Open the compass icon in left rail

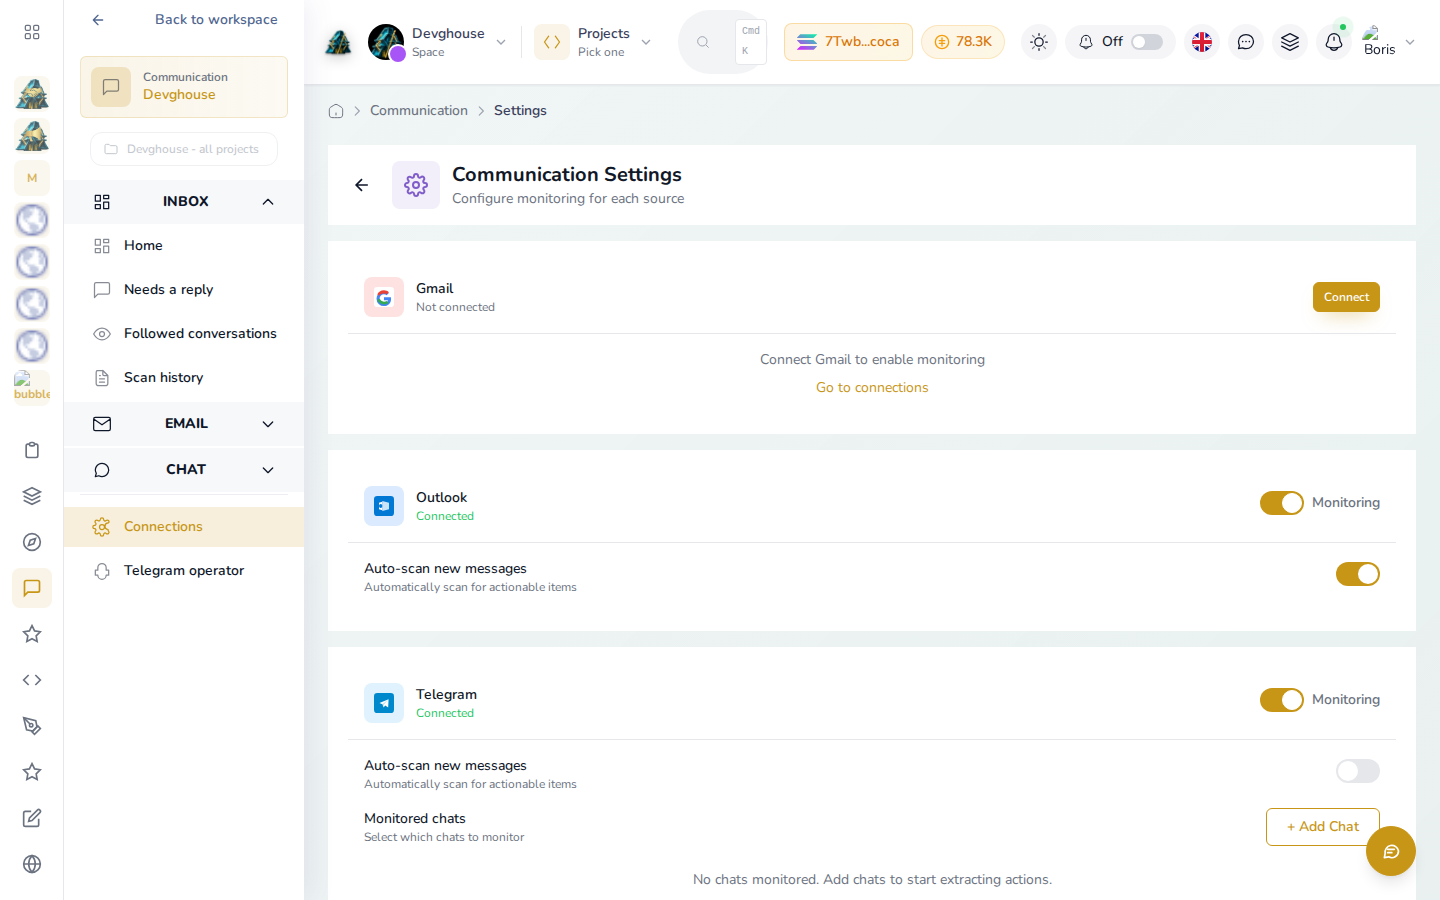(32, 542)
